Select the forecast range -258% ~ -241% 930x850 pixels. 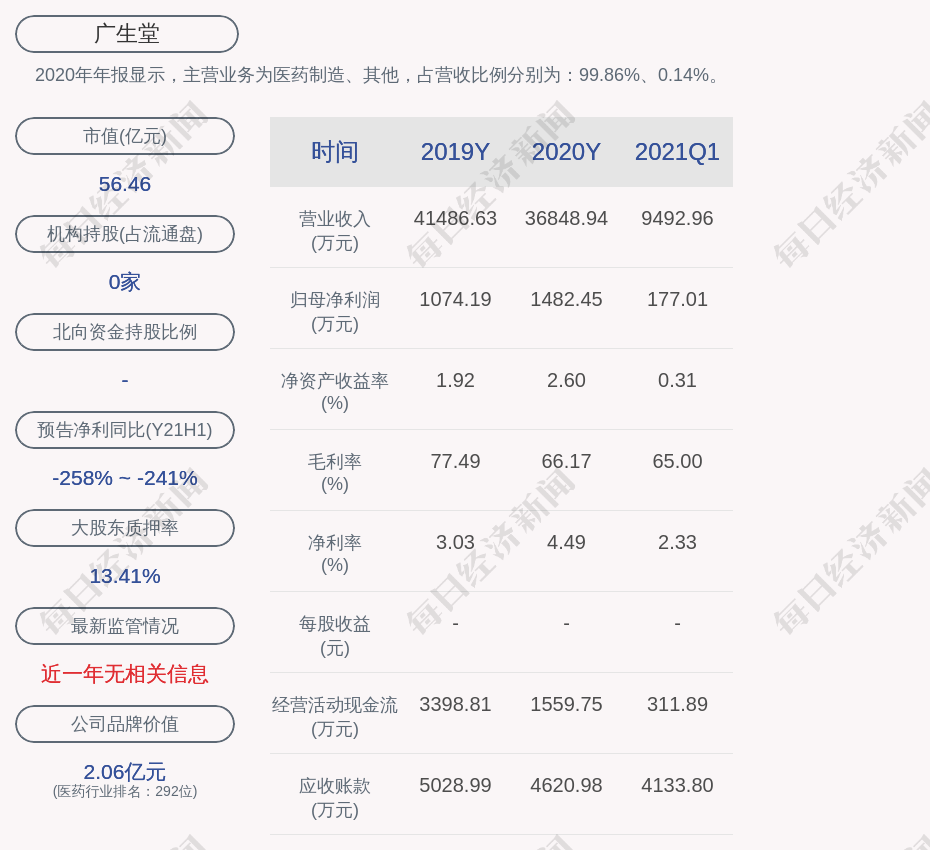(x=125, y=477)
